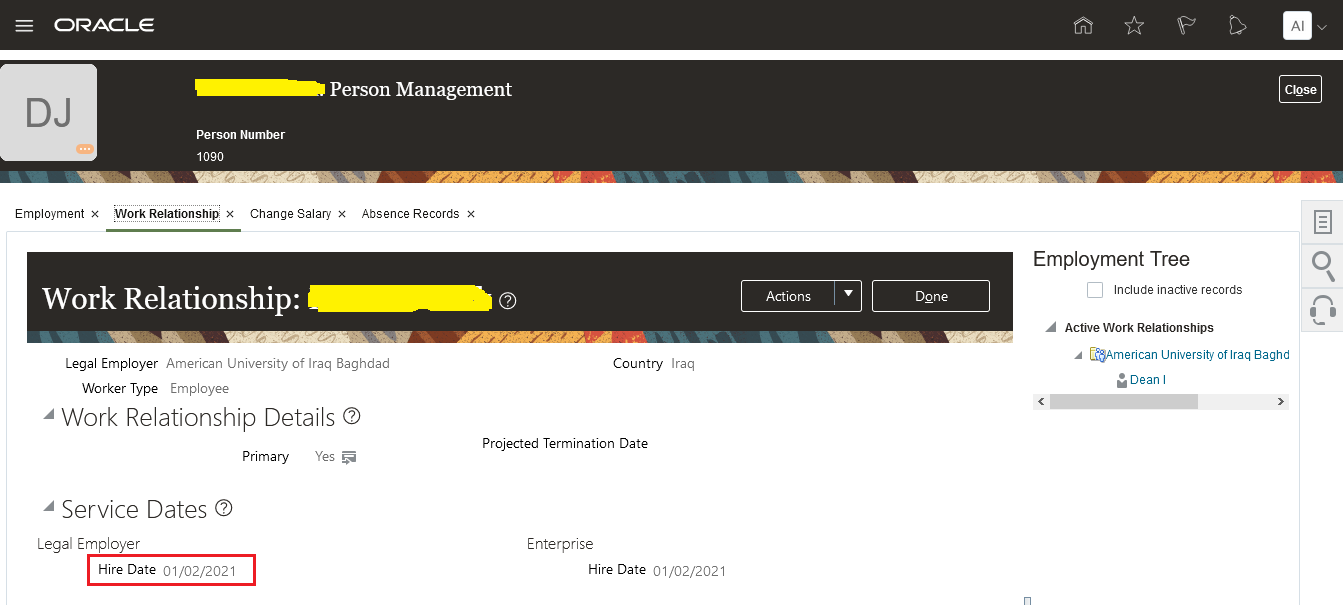
Task: Open the American University of Iraq Baghd link
Action: (x=1196, y=354)
